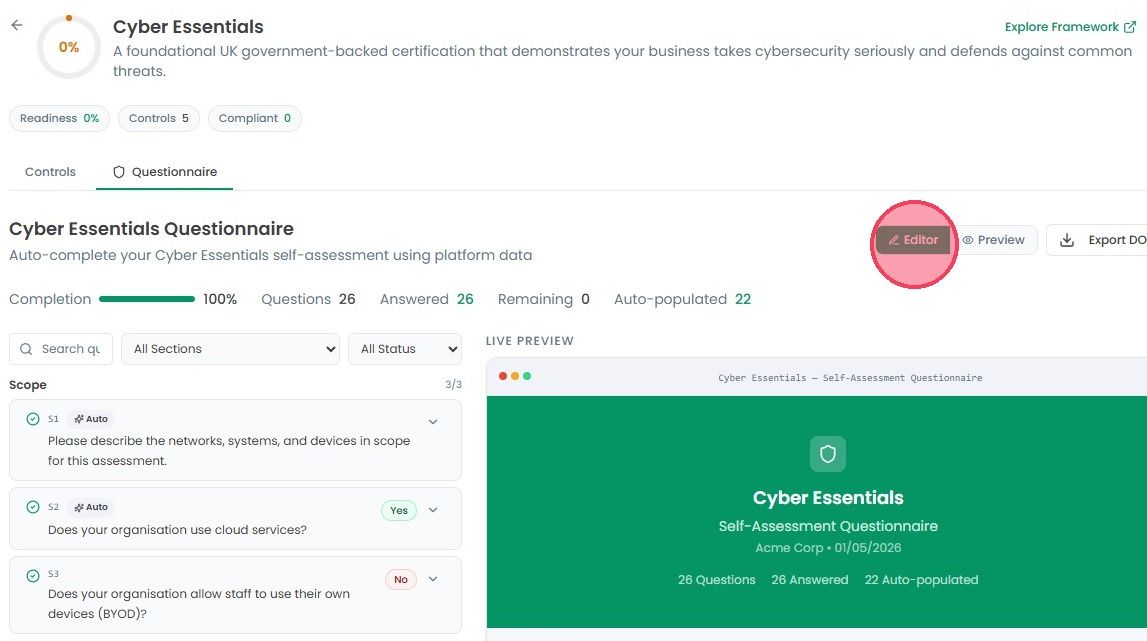Click the back arrow icon
This screenshot has width=1147, height=641.
[17, 26]
